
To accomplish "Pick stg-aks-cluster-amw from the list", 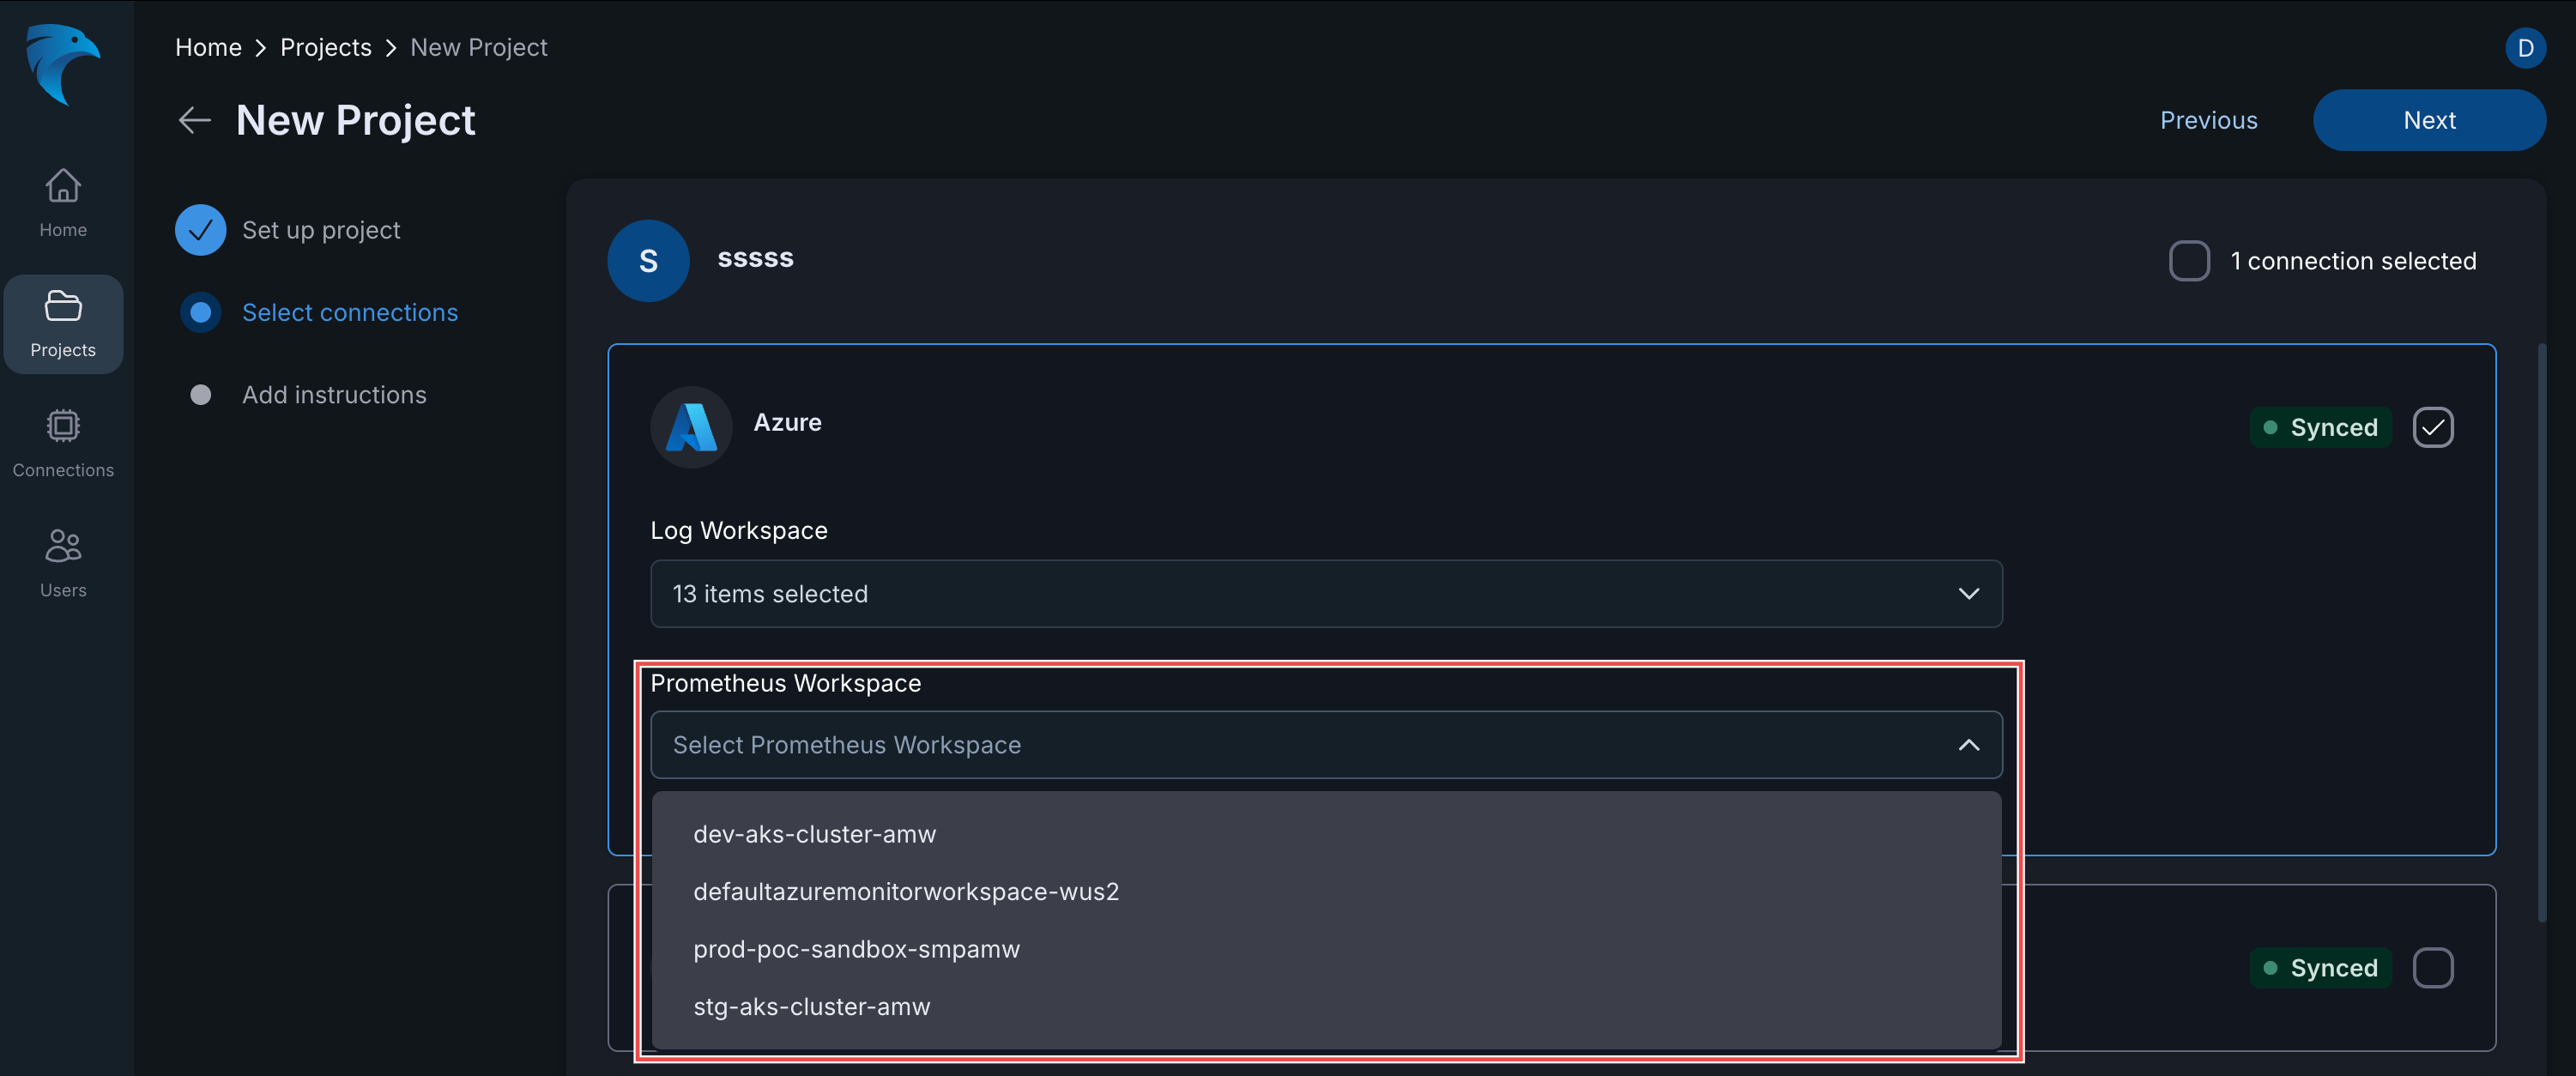I will (811, 1006).
